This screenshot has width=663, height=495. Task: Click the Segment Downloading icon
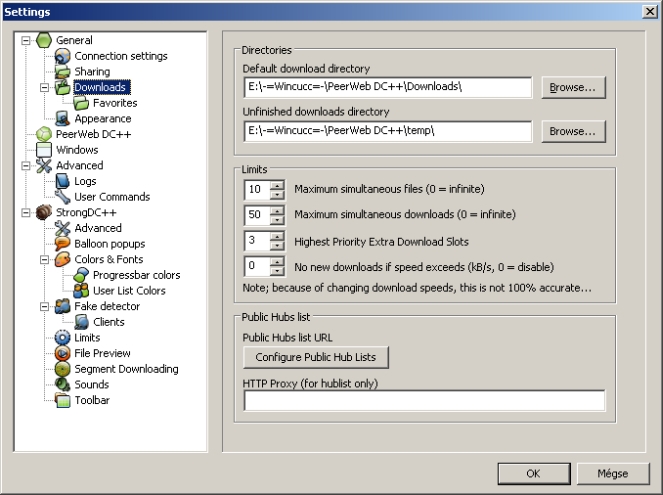pos(63,369)
